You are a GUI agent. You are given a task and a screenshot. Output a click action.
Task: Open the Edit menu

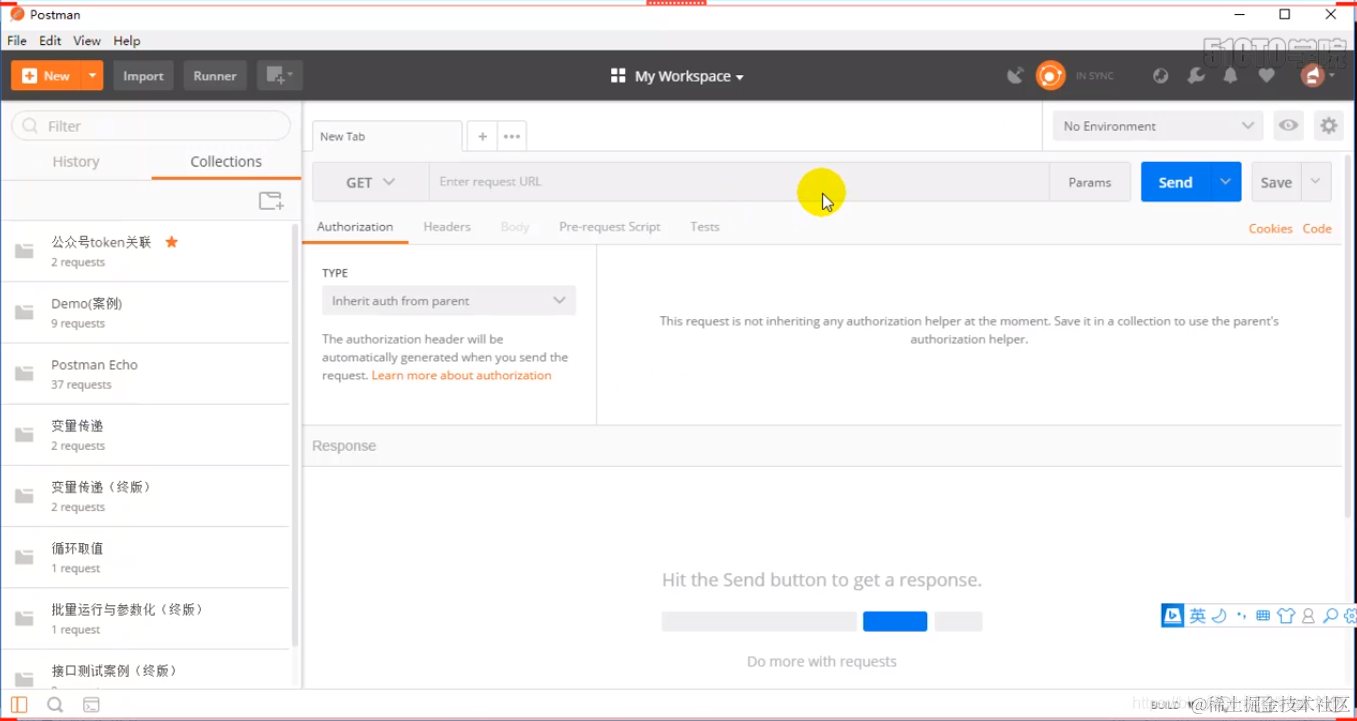pos(50,41)
